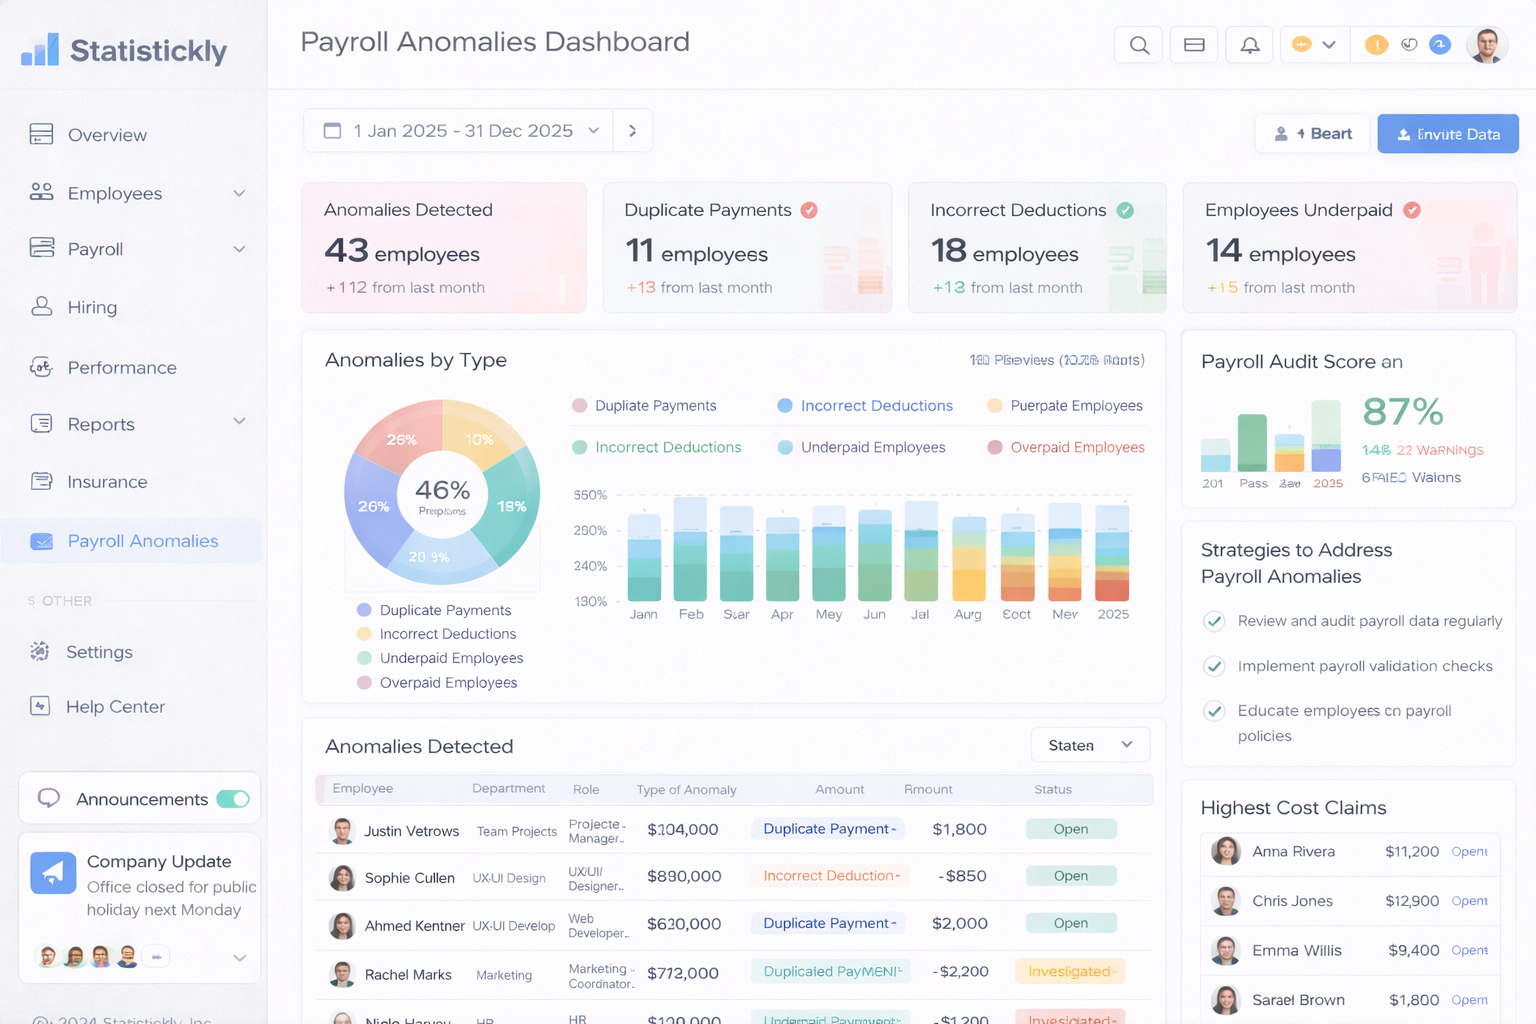Image resolution: width=1536 pixels, height=1024 pixels.
Task: Expand the 1 Jan 2025 date range dropdown
Action: pos(594,130)
